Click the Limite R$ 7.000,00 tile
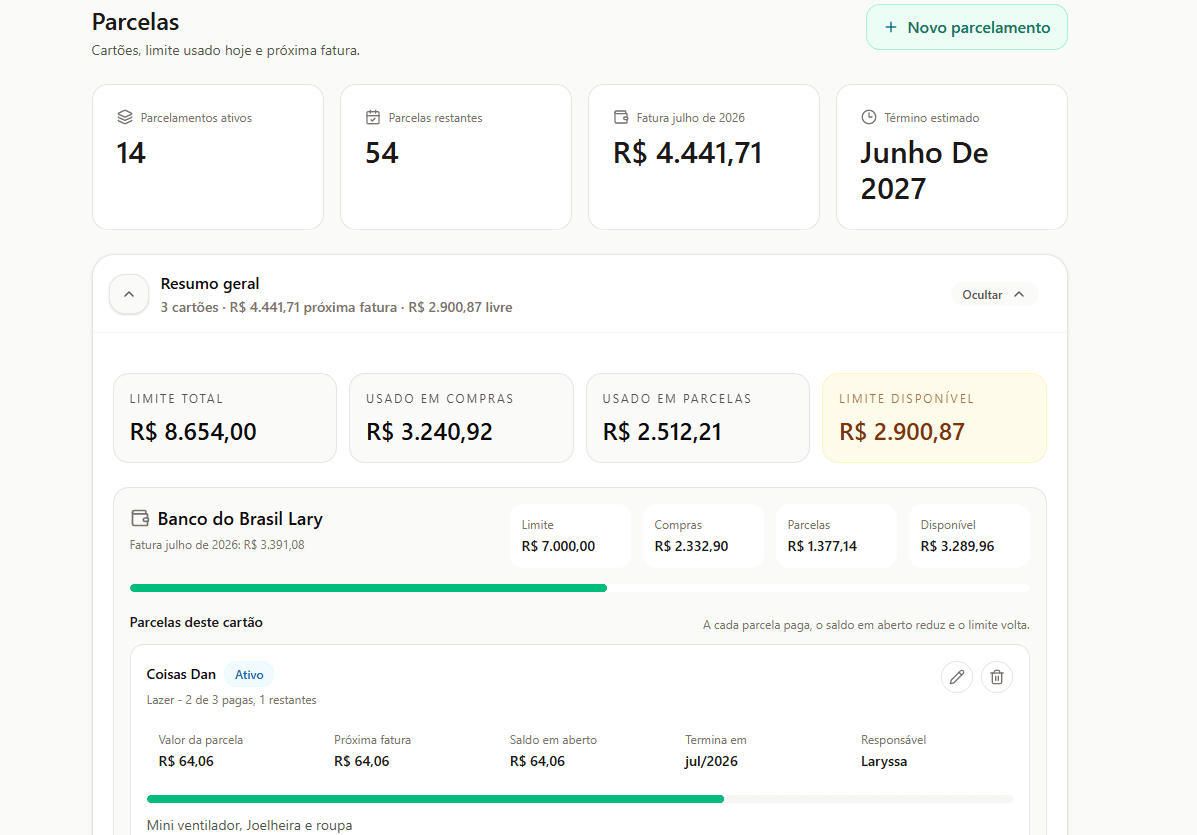Screen dimensions: 1197x835 tap(570, 536)
